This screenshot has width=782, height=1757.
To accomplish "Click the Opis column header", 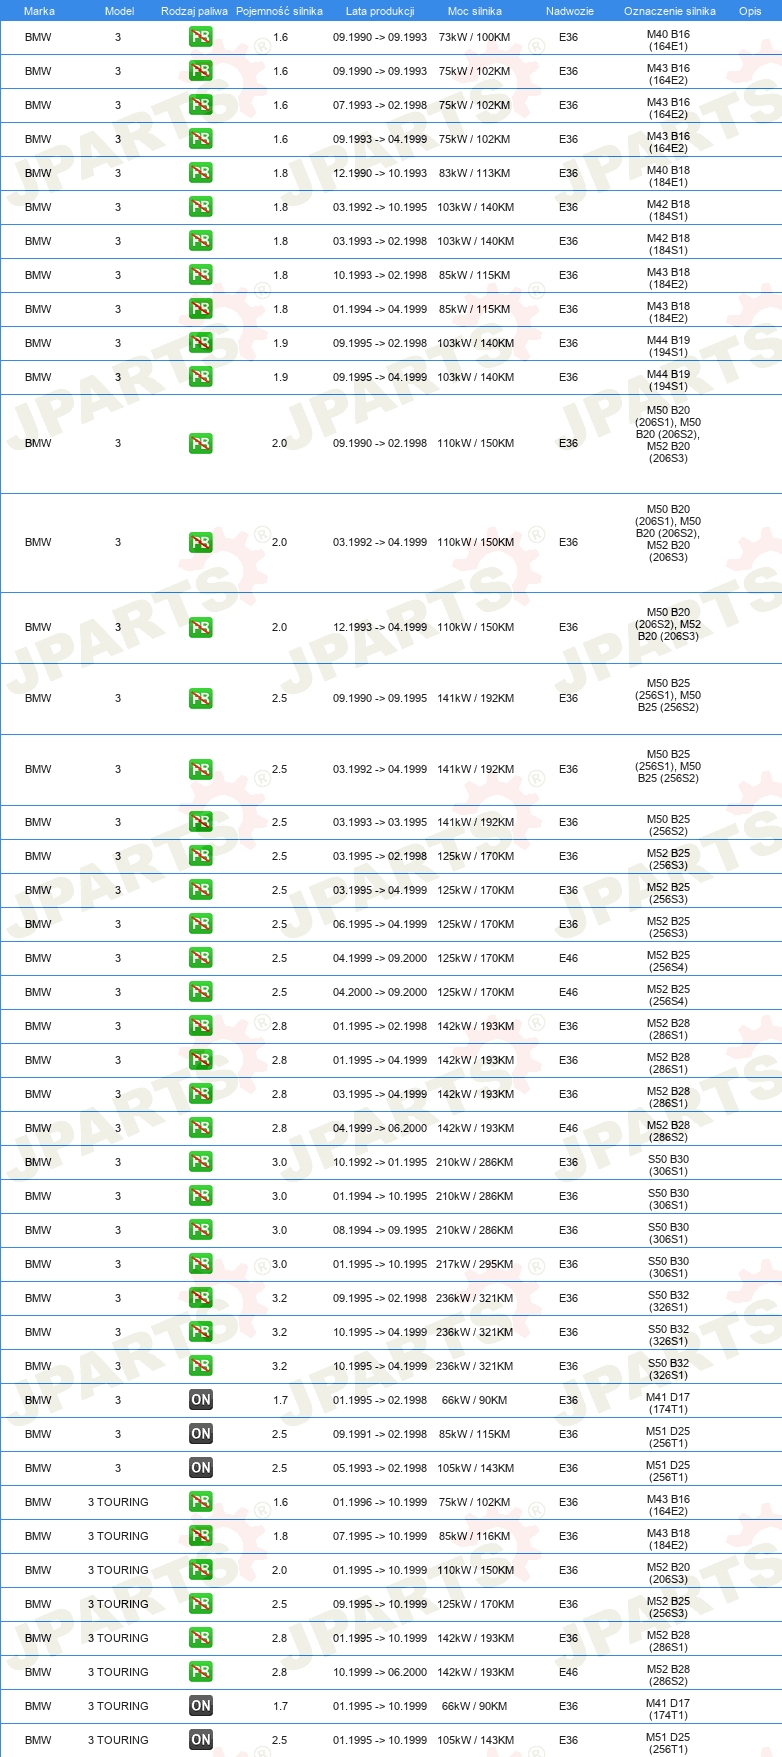I will point(750,11).
